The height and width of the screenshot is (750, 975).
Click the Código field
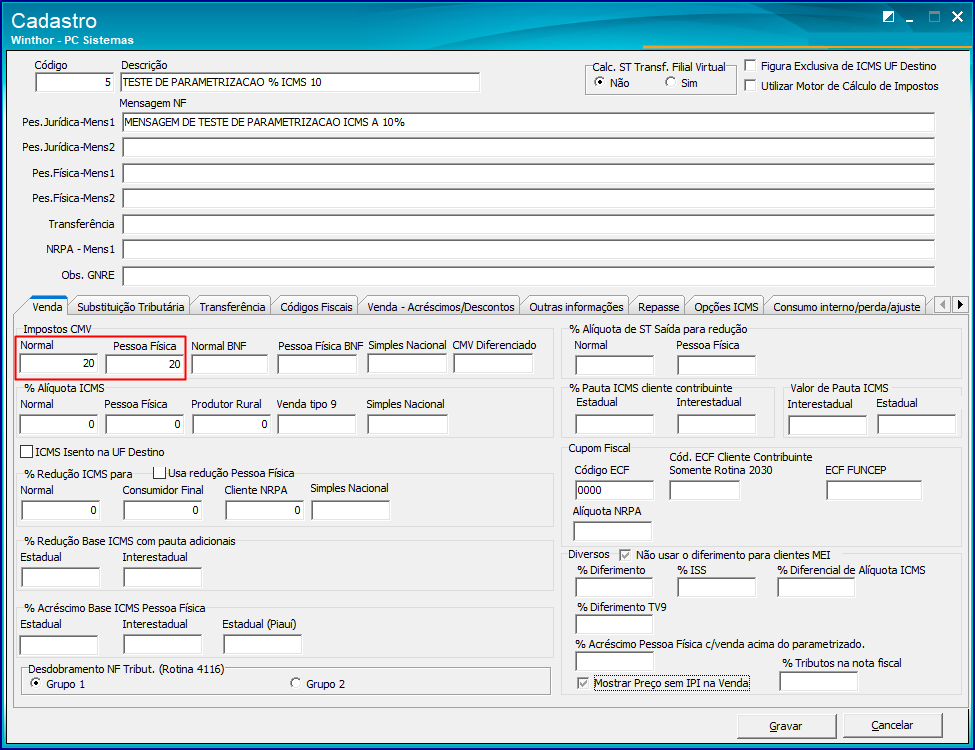click(x=75, y=82)
